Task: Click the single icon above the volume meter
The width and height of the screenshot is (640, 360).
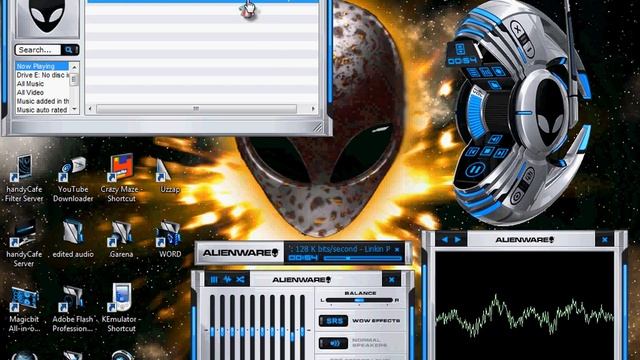Action: point(494,84)
